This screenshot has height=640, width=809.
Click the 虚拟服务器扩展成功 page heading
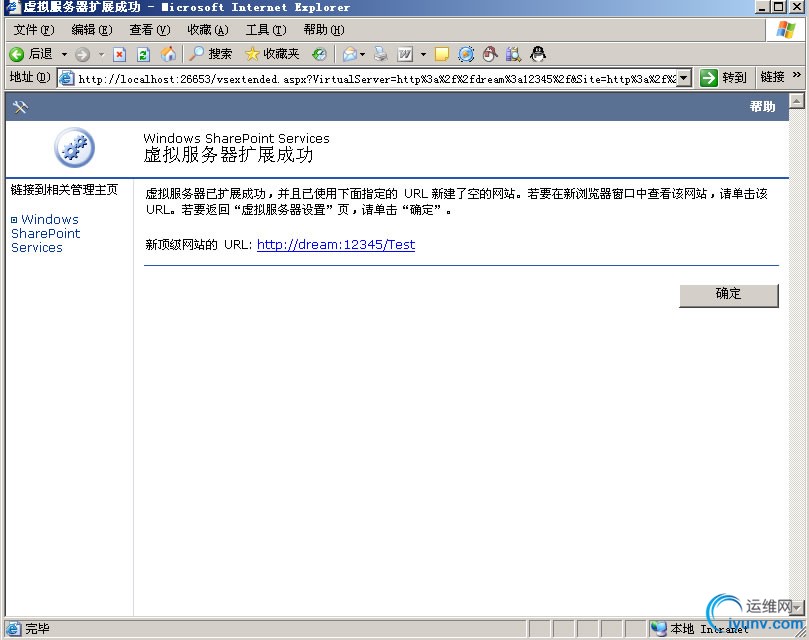coord(228,155)
